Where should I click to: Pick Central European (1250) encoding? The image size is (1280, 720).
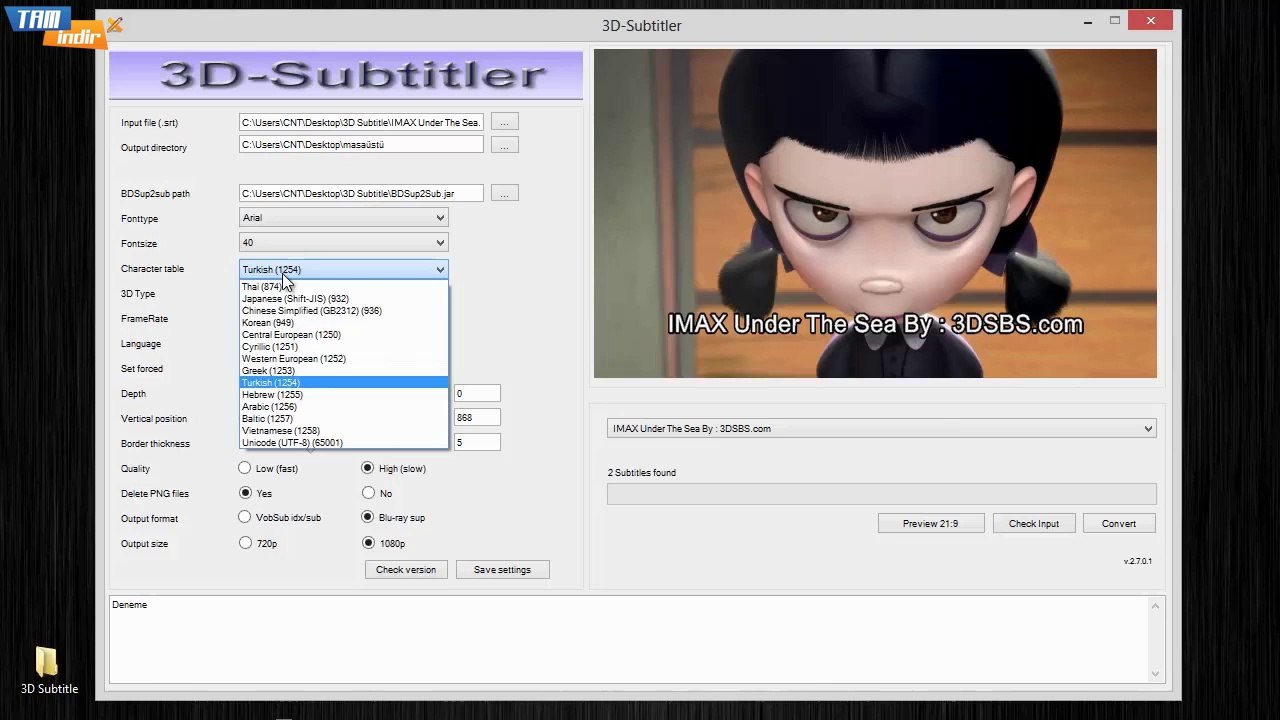click(344, 335)
